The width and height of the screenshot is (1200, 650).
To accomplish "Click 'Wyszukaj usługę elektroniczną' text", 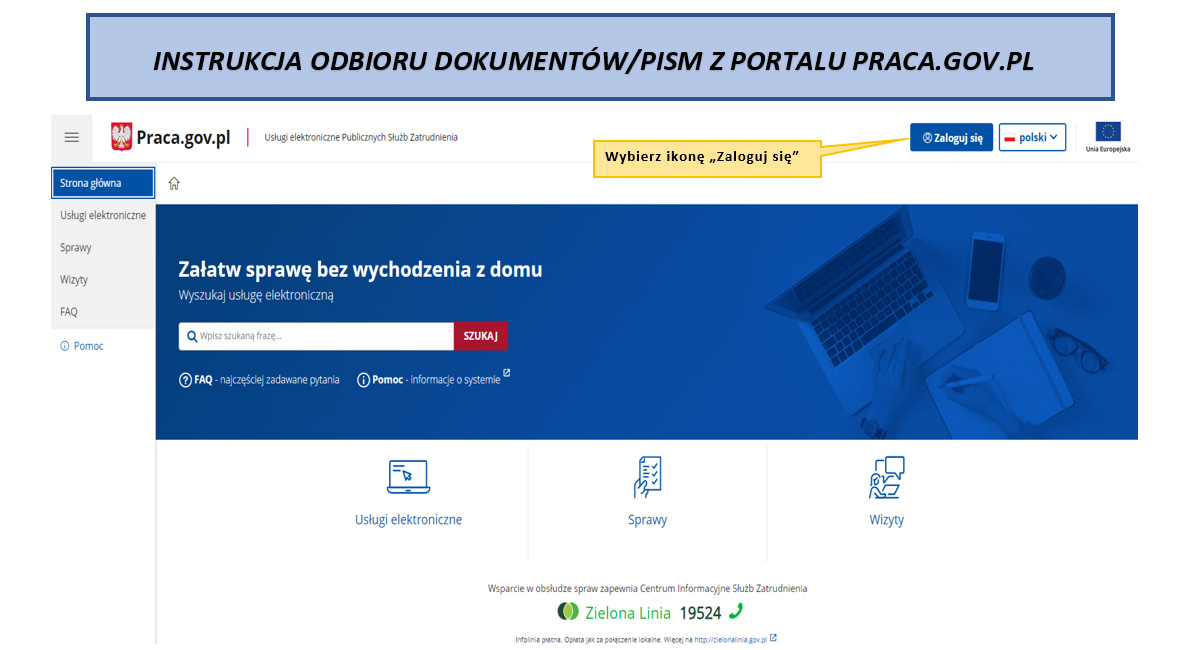I will (x=256, y=296).
